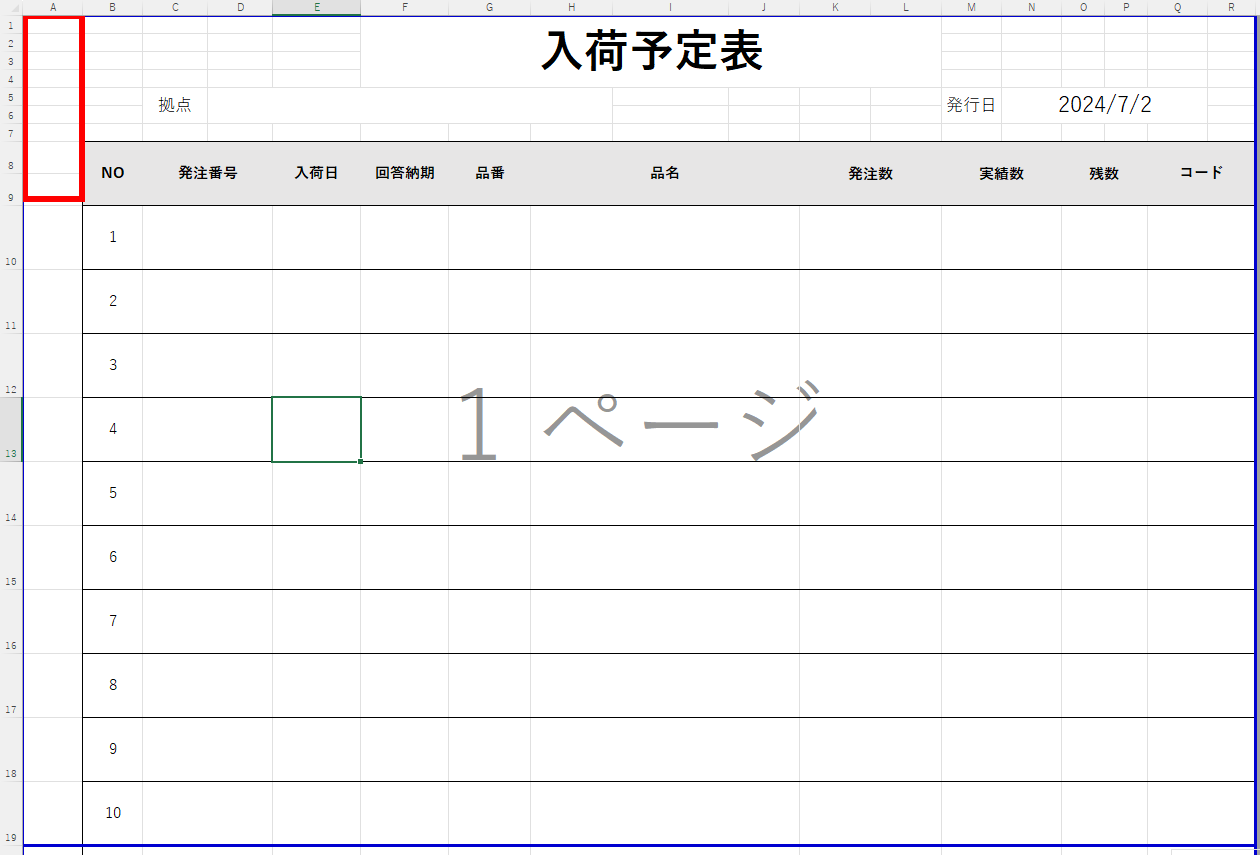1260x855 pixels.
Task: Click the 拠点 label cell
Action: [x=175, y=105]
